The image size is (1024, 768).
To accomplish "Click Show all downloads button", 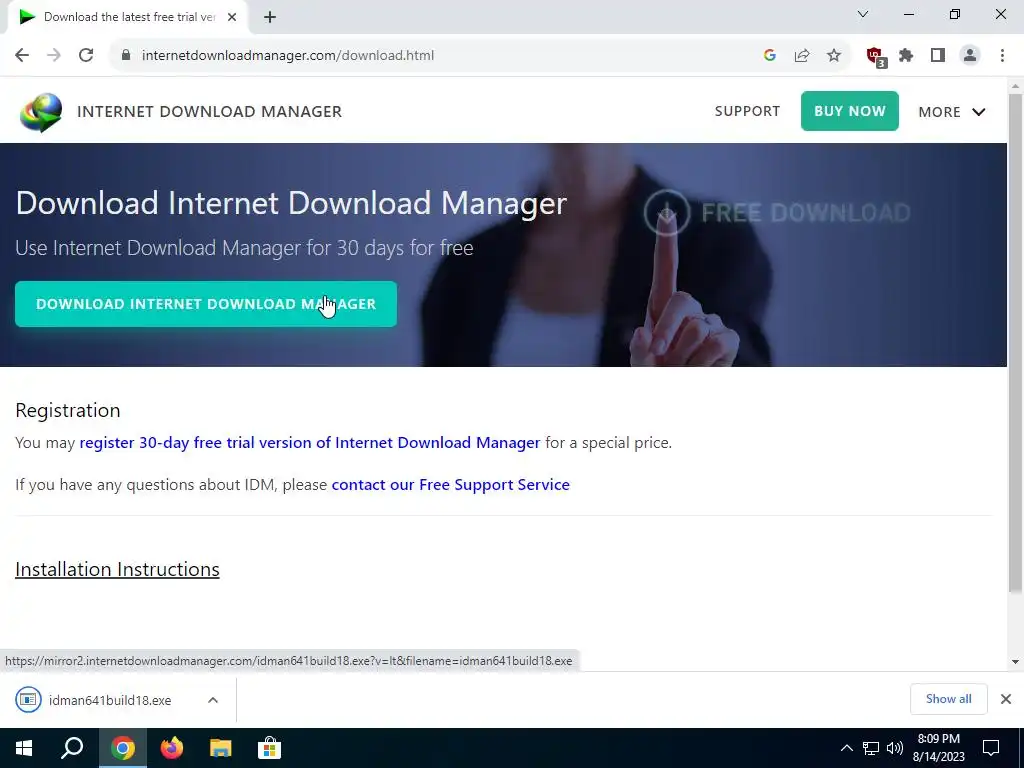I will [948, 699].
